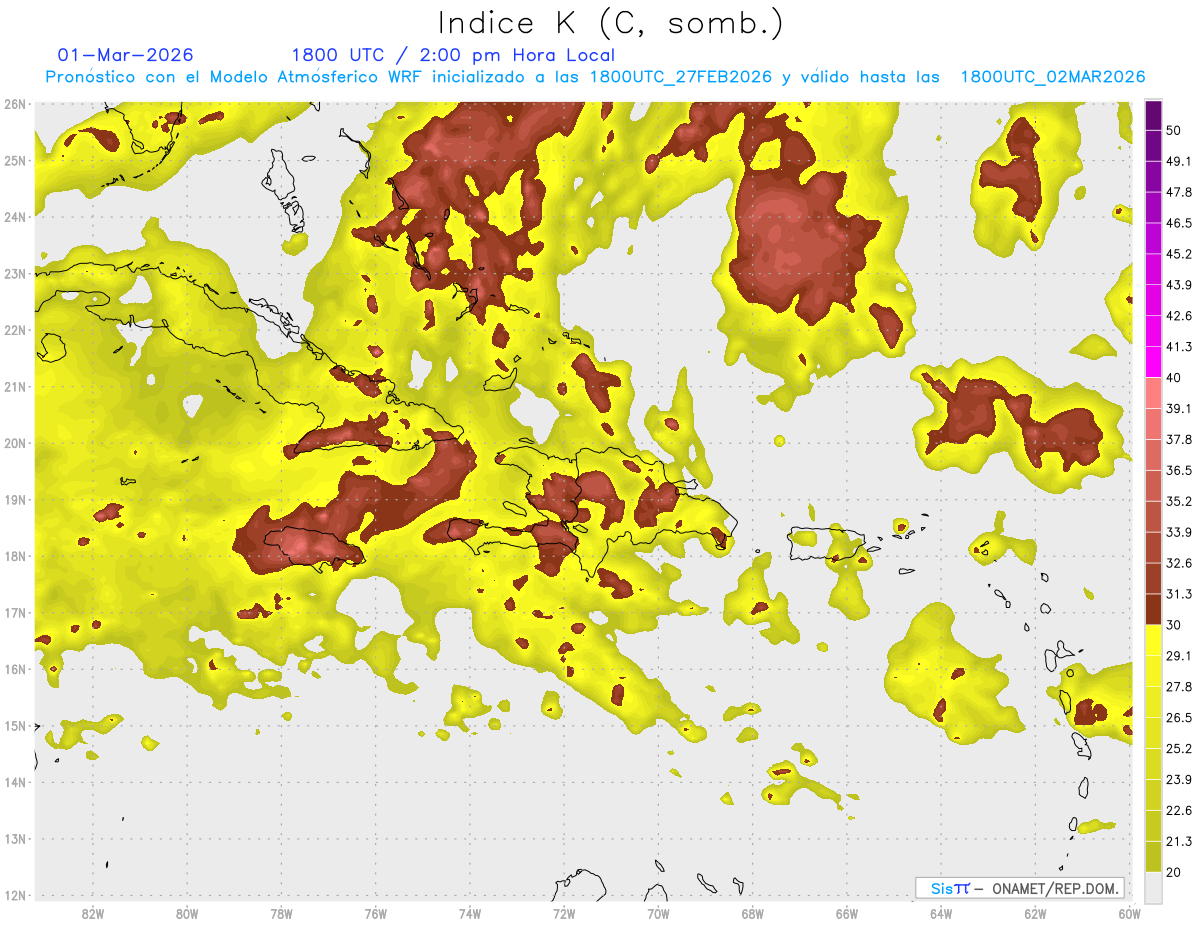Click the '47.8' color bar value
Image resolution: width=1200 pixels, height=927 pixels.
tap(1179, 193)
